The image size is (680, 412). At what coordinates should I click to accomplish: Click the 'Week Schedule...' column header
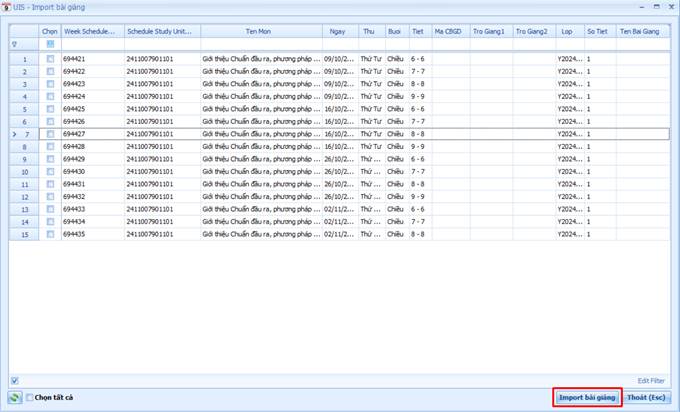pyautogui.click(x=93, y=31)
